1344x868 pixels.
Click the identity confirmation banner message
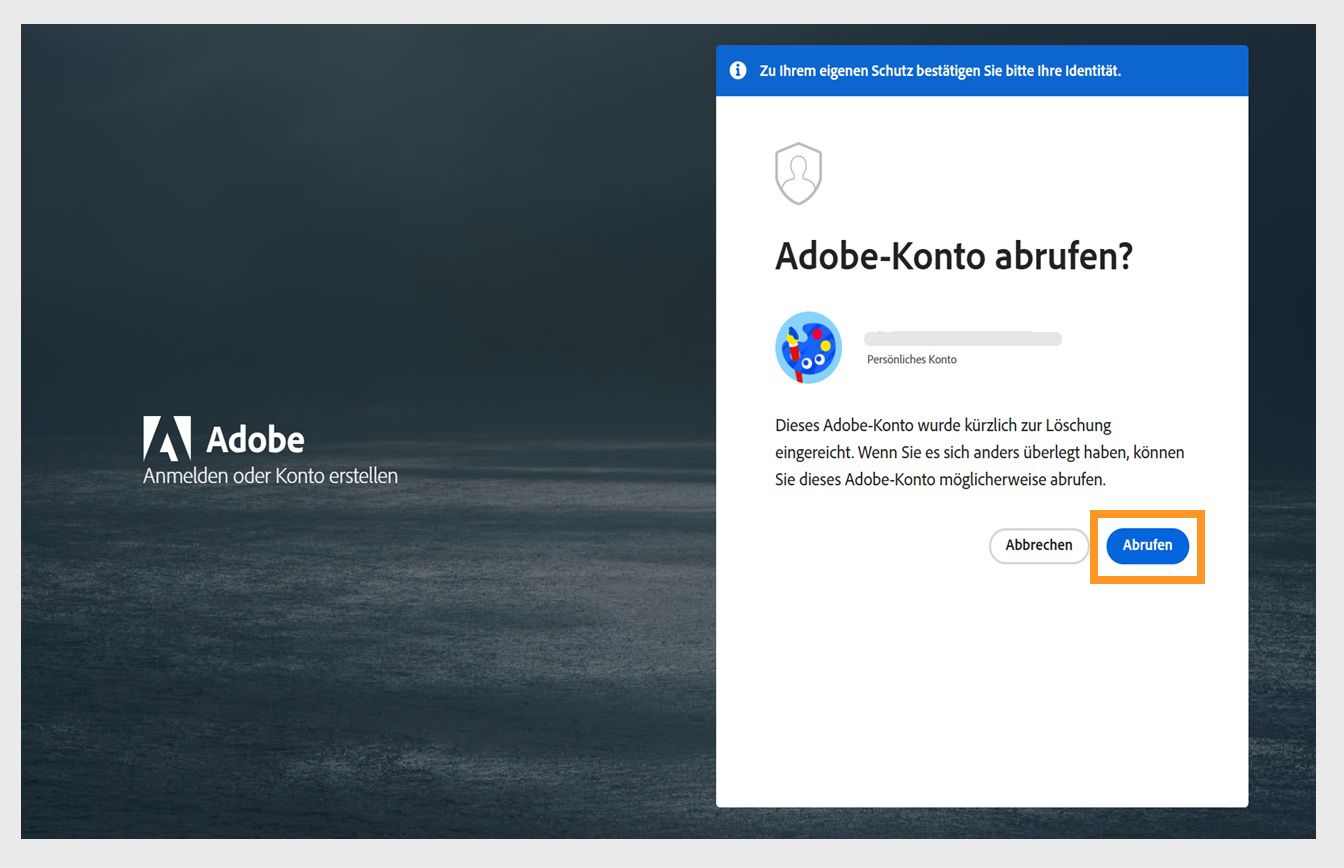pos(941,70)
